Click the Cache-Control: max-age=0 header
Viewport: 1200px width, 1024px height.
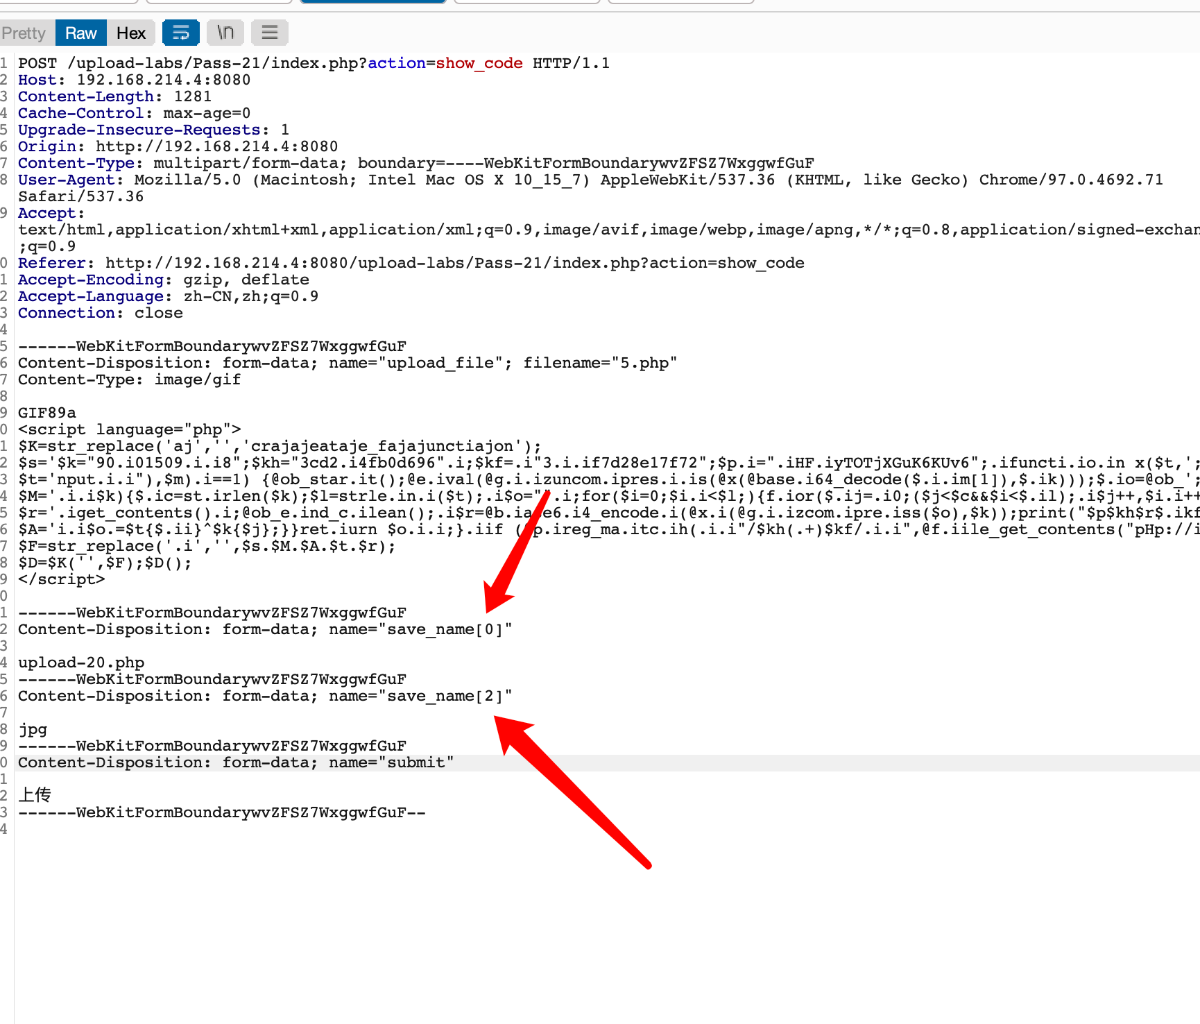134,113
